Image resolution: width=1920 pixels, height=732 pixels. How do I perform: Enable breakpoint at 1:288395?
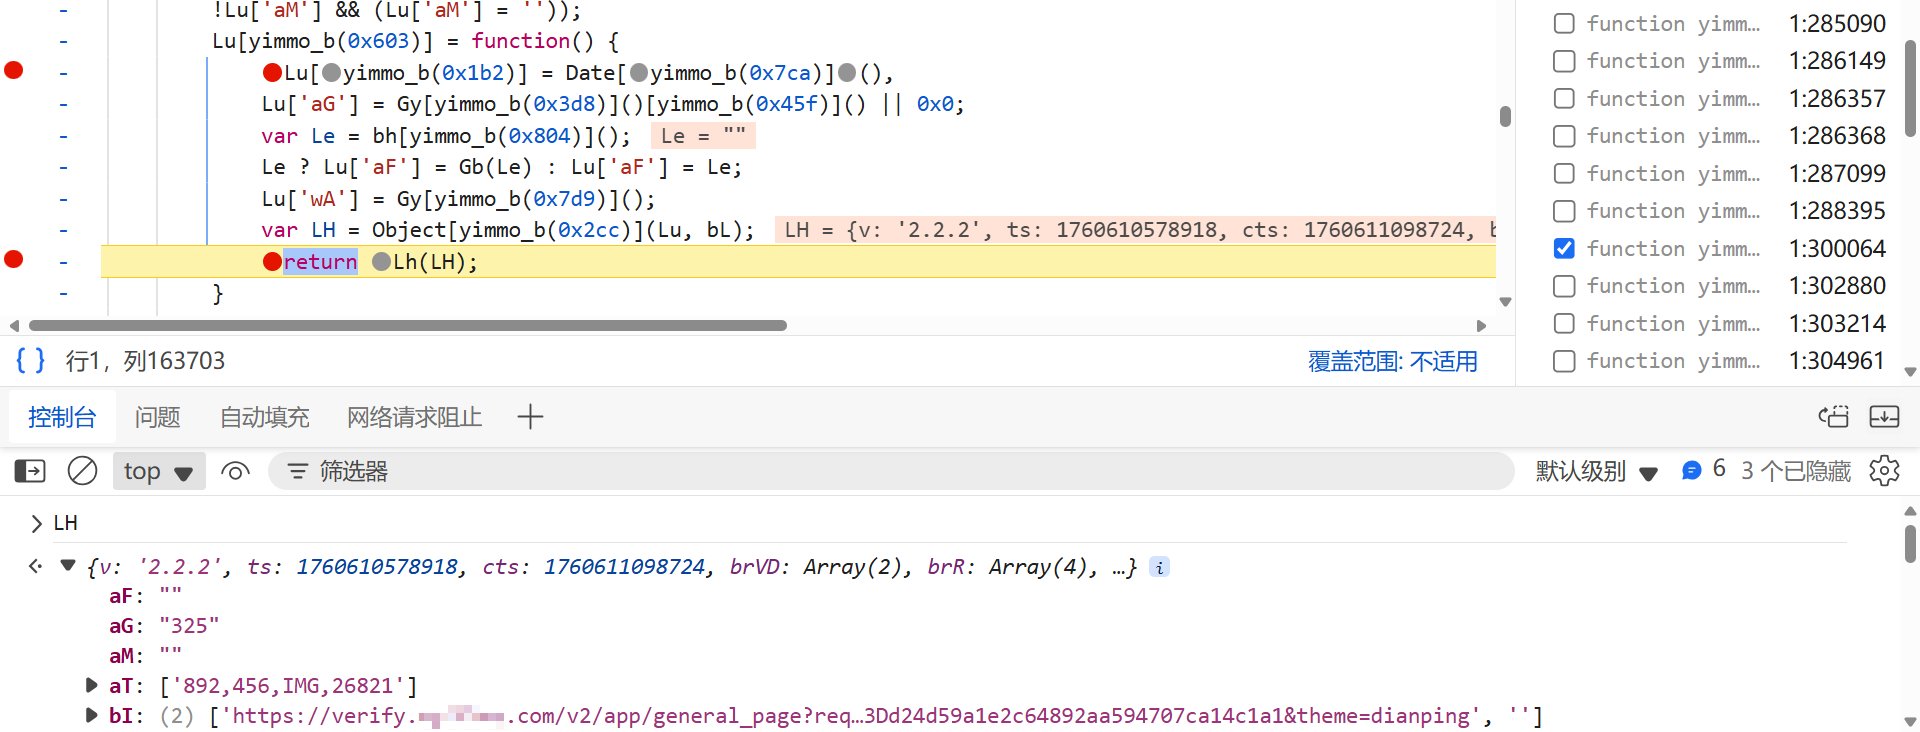[x=1564, y=211]
